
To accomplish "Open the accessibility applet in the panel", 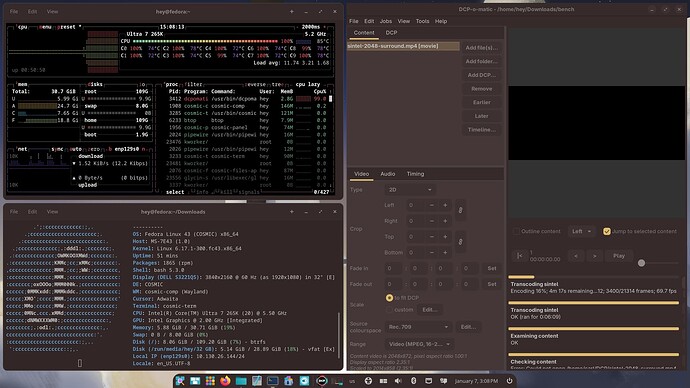I will point(368,381).
